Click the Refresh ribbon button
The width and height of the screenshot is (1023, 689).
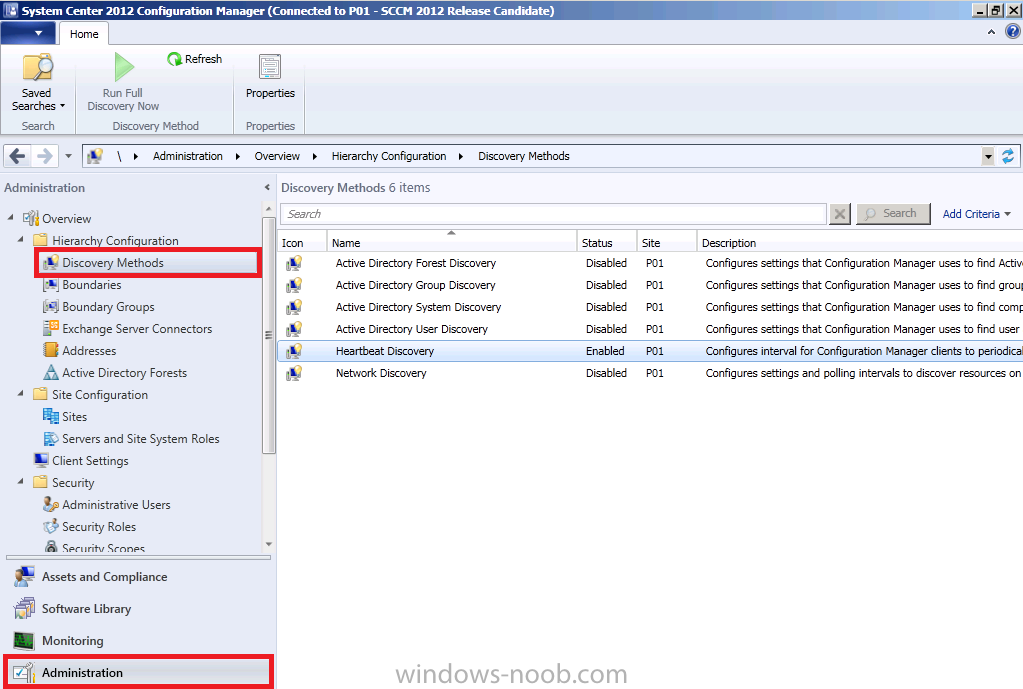click(194, 59)
